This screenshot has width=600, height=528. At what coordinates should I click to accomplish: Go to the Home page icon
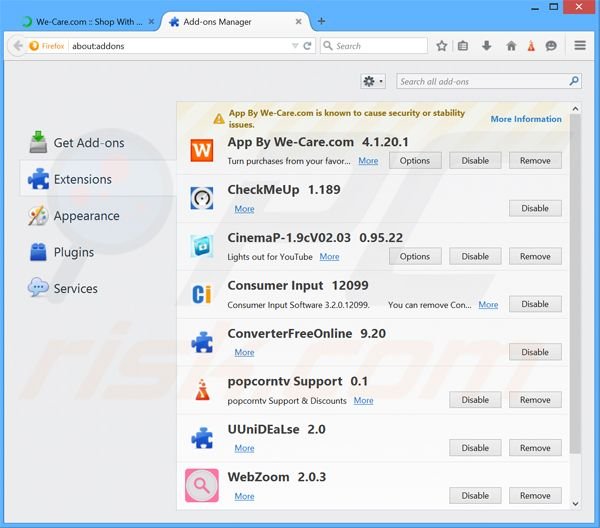[x=511, y=46]
